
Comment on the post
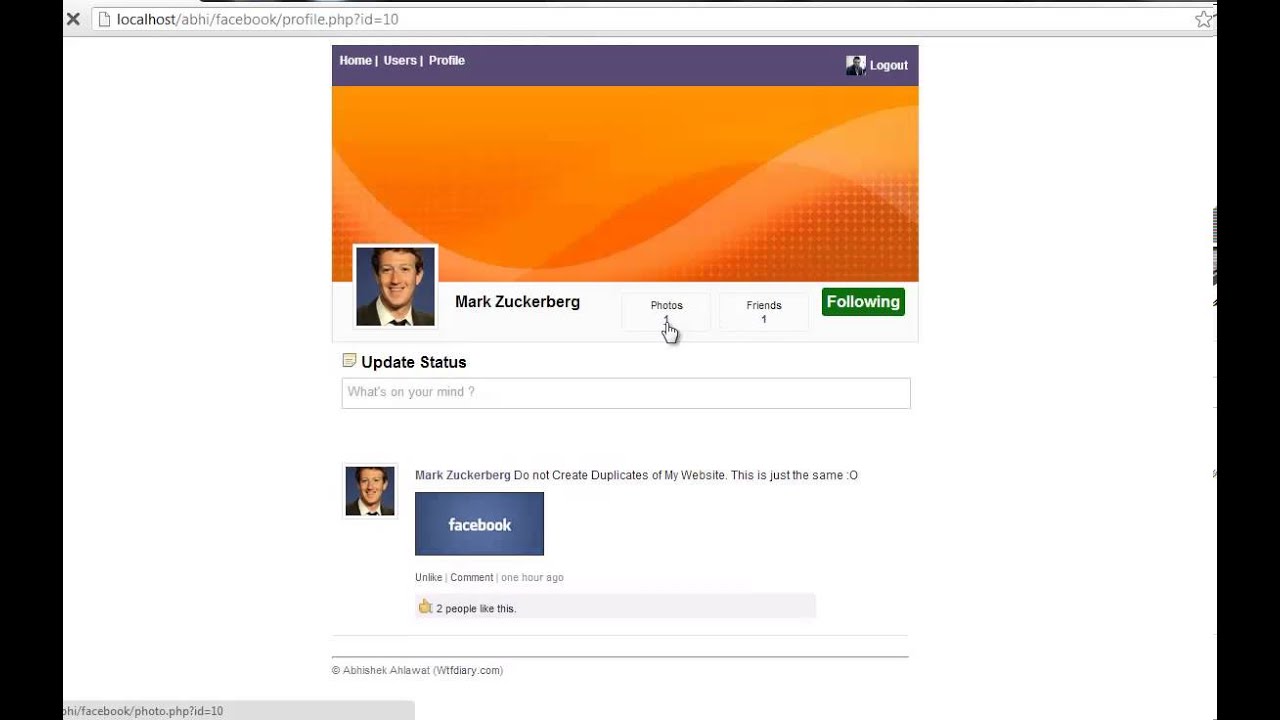click(x=471, y=577)
